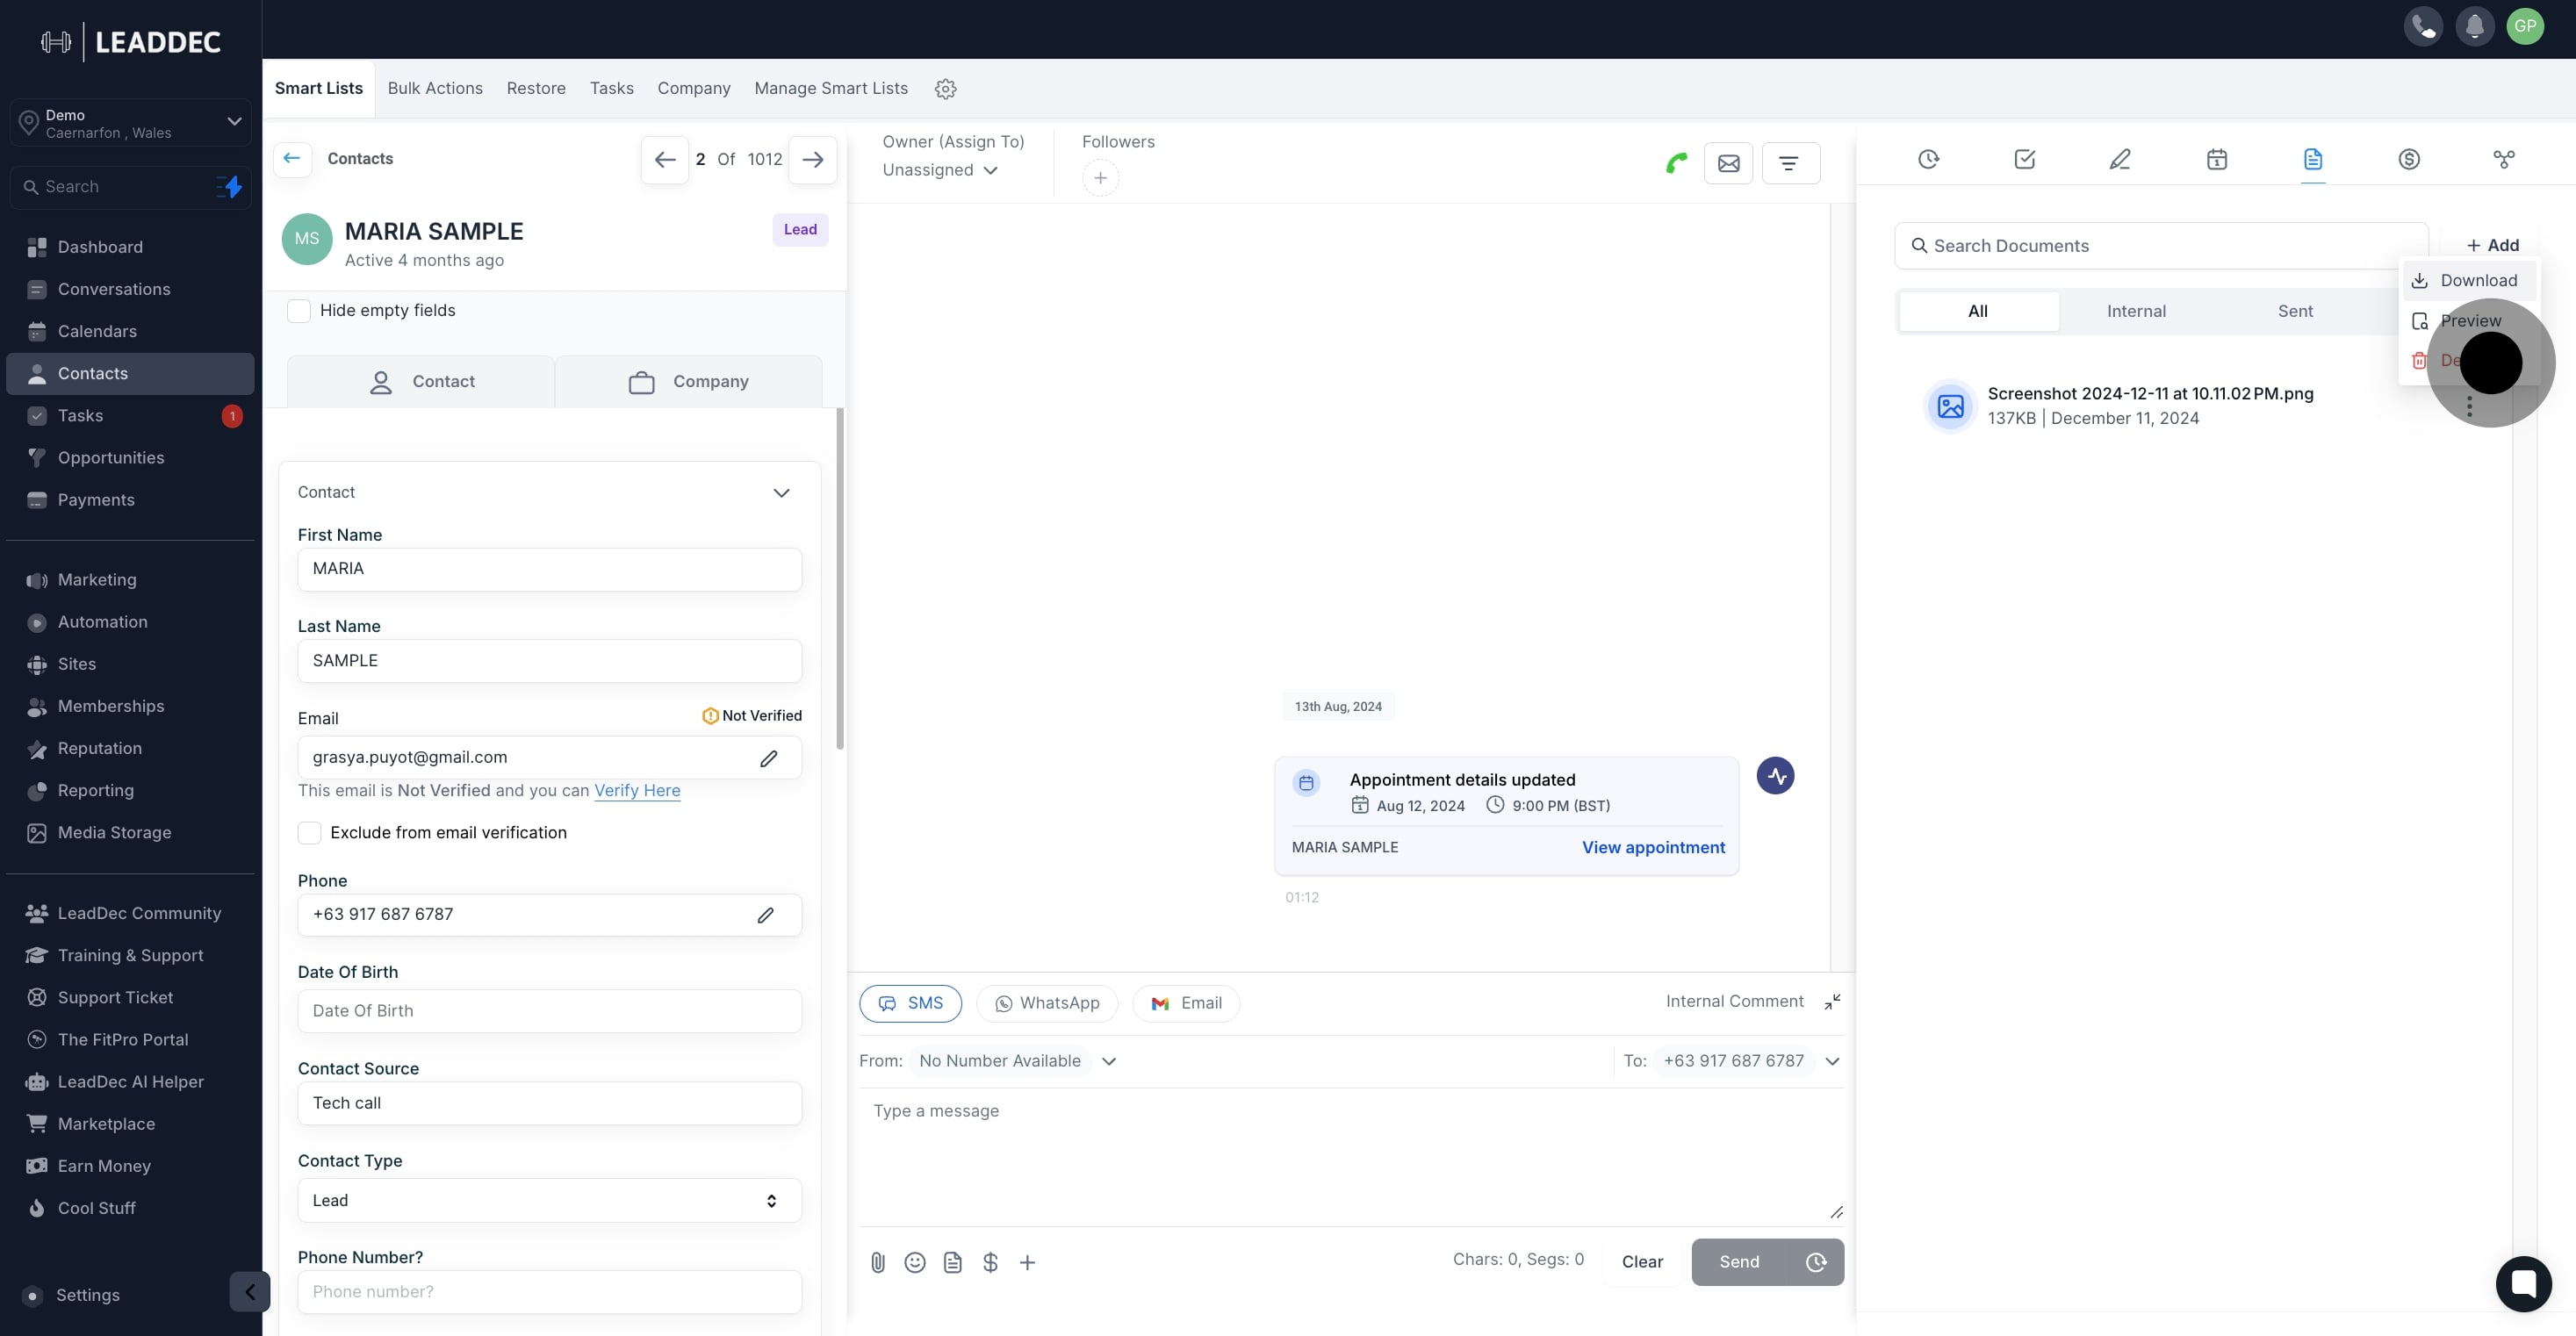Open the Payments dollar icon tab
The image size is (2576, 1336).
(x=2409, y=159)
